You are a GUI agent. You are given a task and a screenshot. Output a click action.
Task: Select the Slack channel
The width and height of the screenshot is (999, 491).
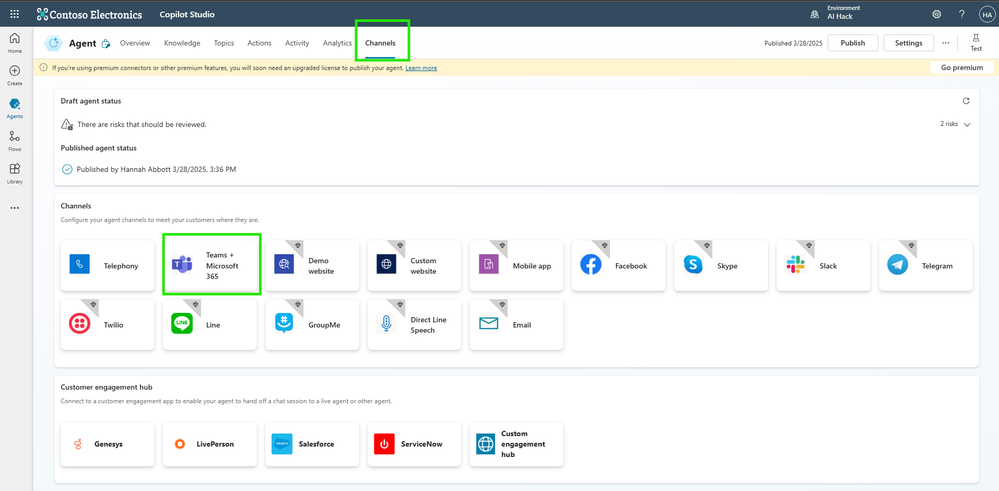pos(823,266)
